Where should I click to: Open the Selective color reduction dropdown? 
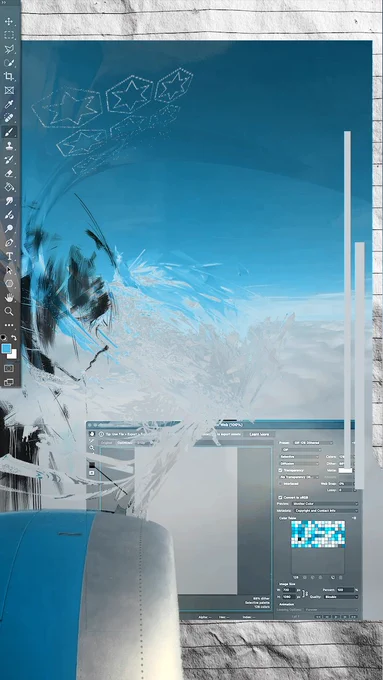pyautogui.click(x=299, y=457)
